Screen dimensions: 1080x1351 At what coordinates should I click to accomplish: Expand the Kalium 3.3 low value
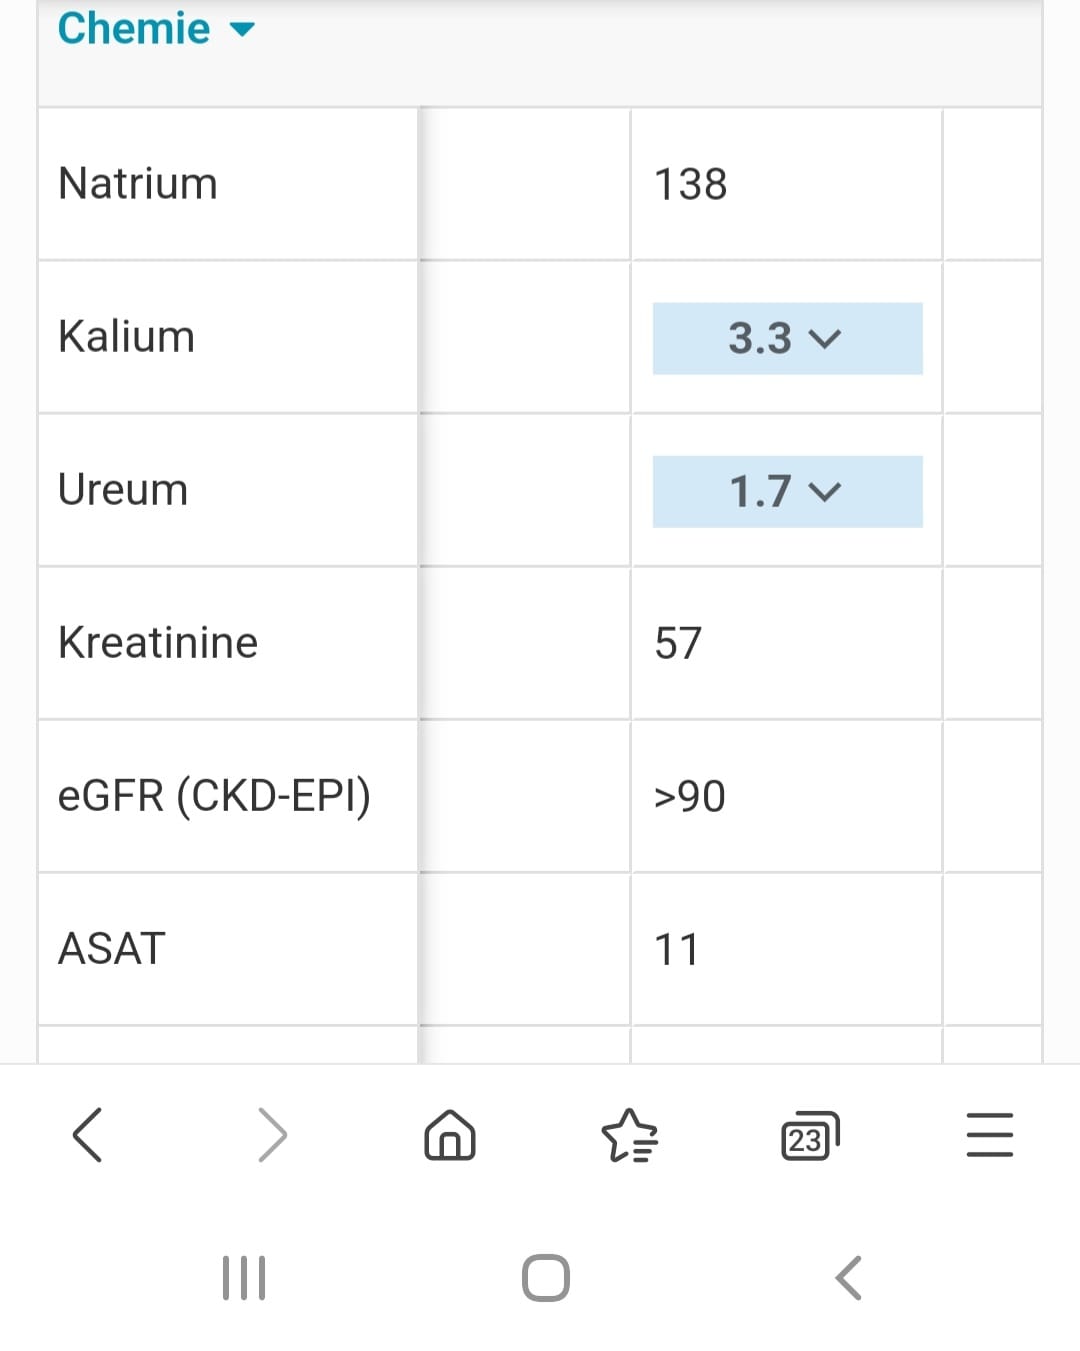click(x=787, y=338)
